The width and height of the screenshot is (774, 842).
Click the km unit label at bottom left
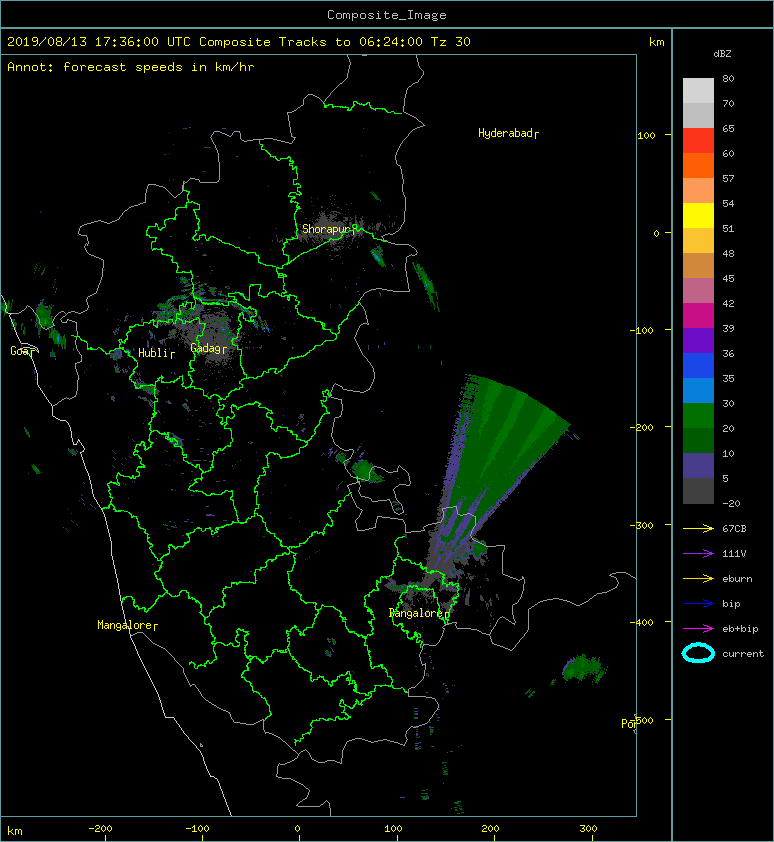pyautogui.click(x=15, y=831)
